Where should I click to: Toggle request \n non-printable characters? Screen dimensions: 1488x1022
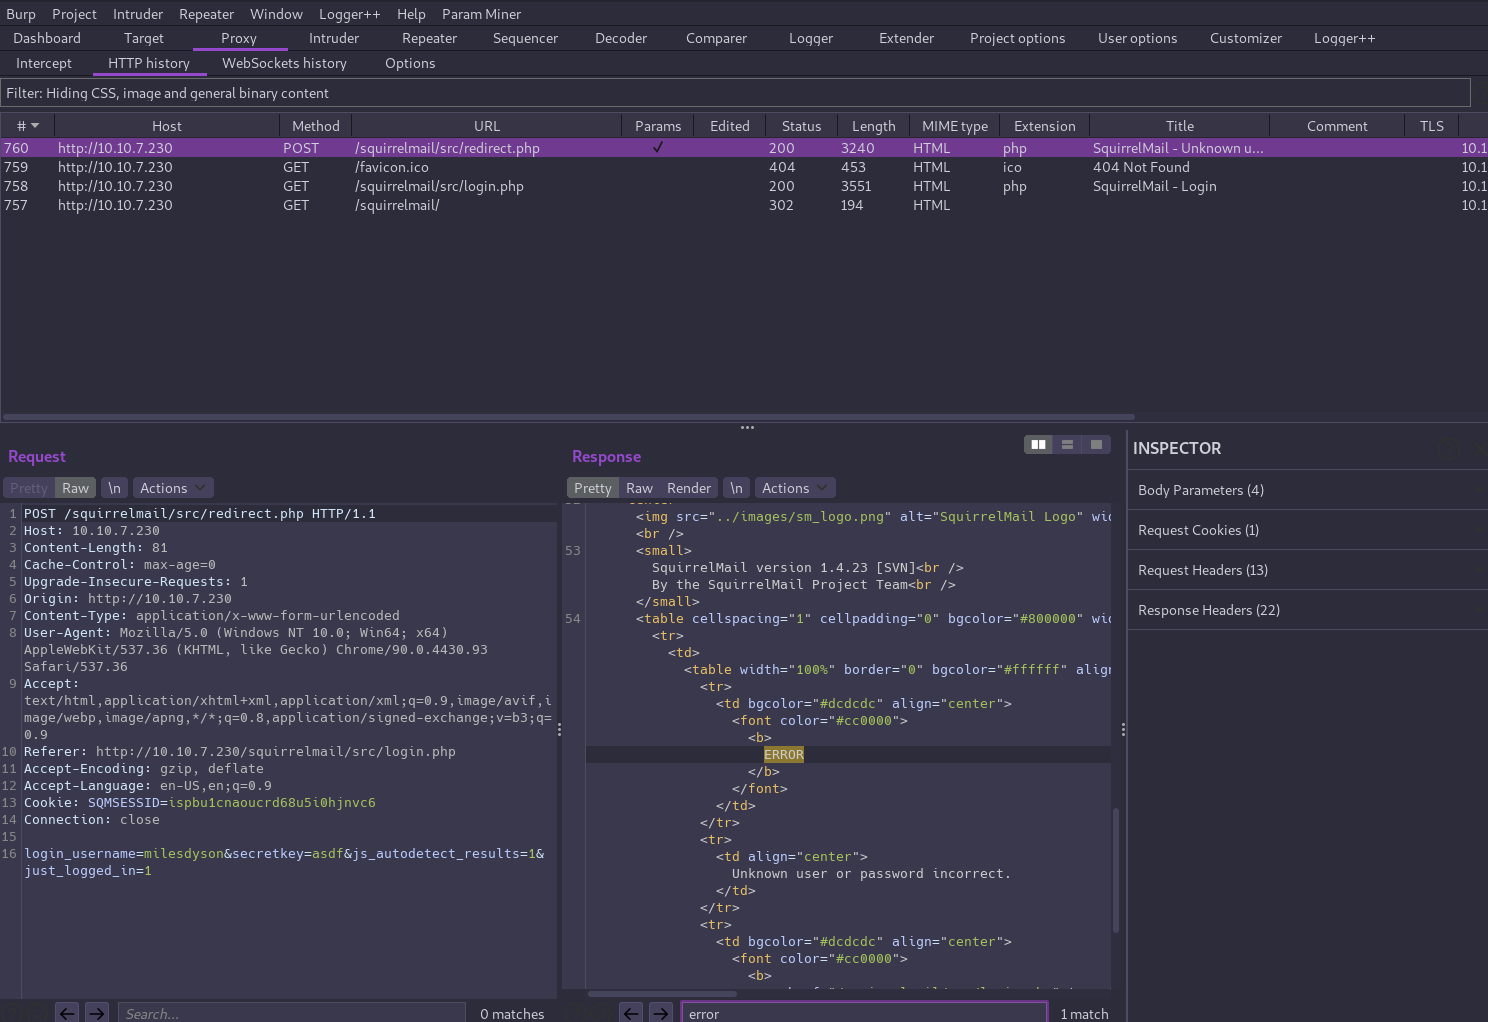[x=115, y=488]
